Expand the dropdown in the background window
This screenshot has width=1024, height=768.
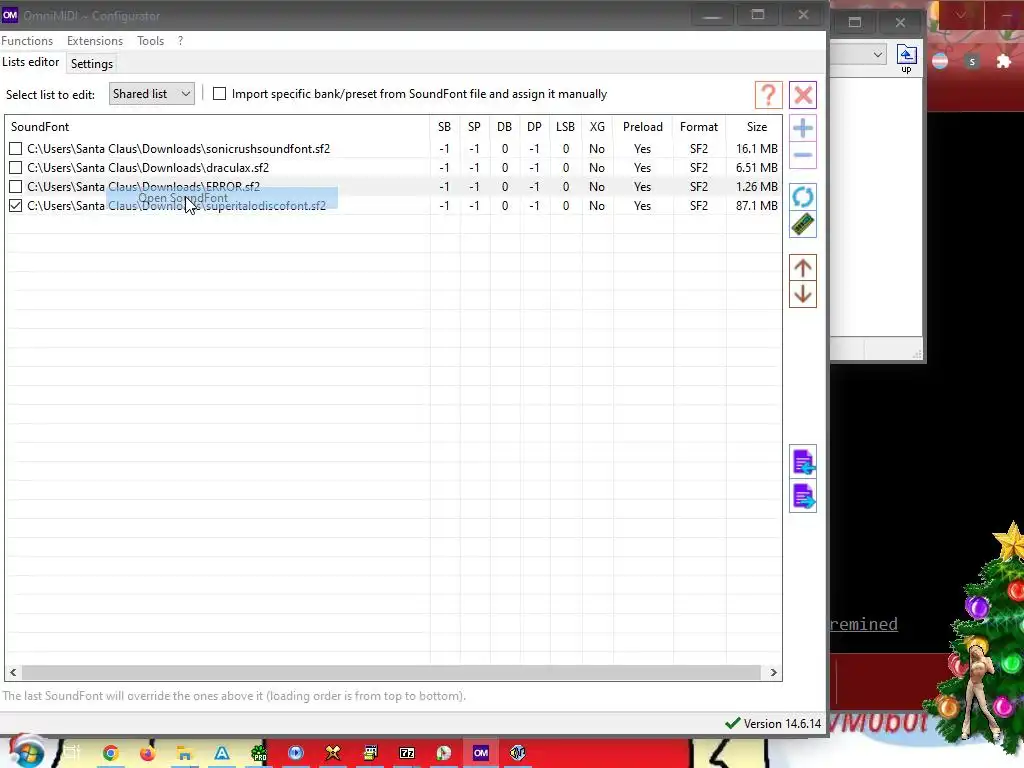(878, 55)
